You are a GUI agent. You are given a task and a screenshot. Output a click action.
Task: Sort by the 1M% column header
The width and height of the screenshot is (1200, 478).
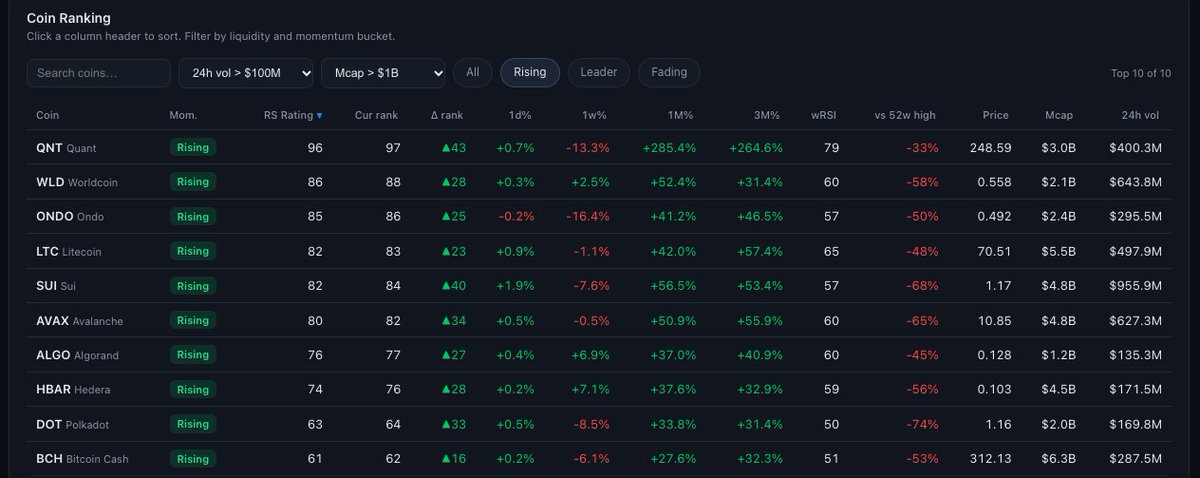point(682,115)
